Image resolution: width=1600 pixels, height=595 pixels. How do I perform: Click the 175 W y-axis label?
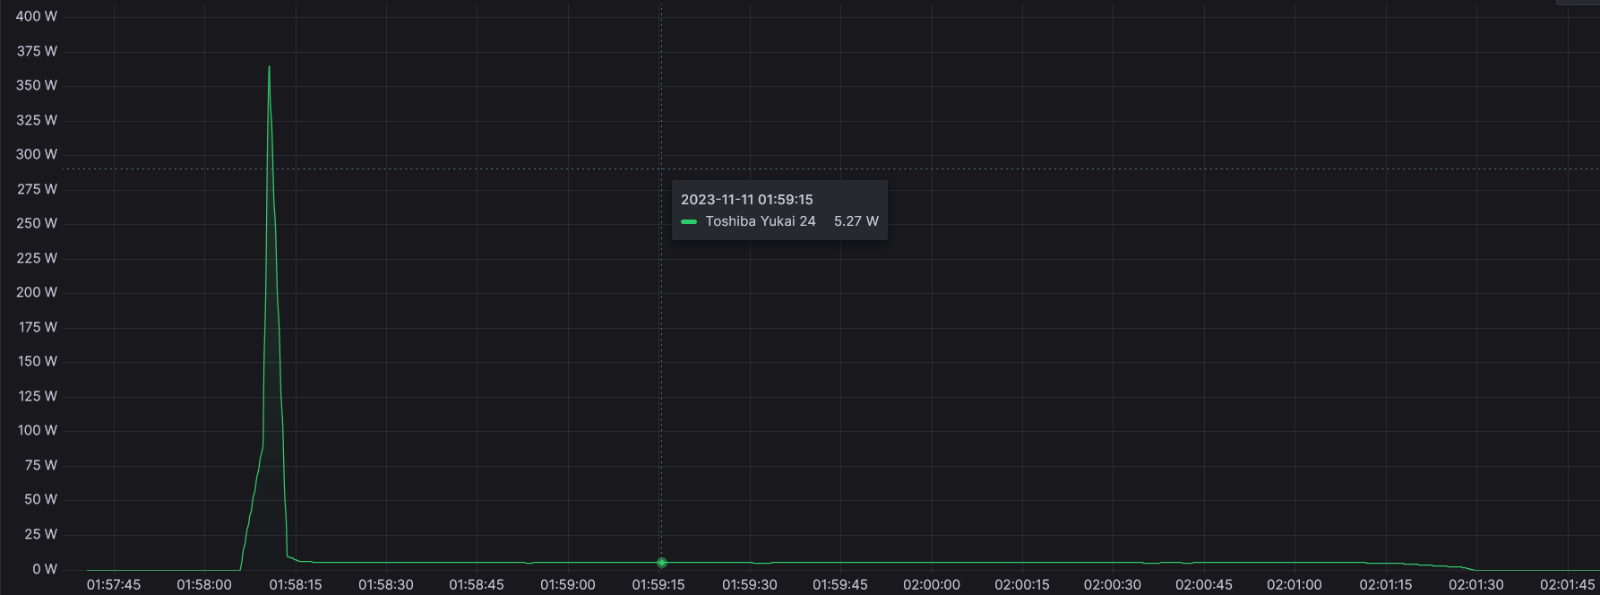pos(38,327)
